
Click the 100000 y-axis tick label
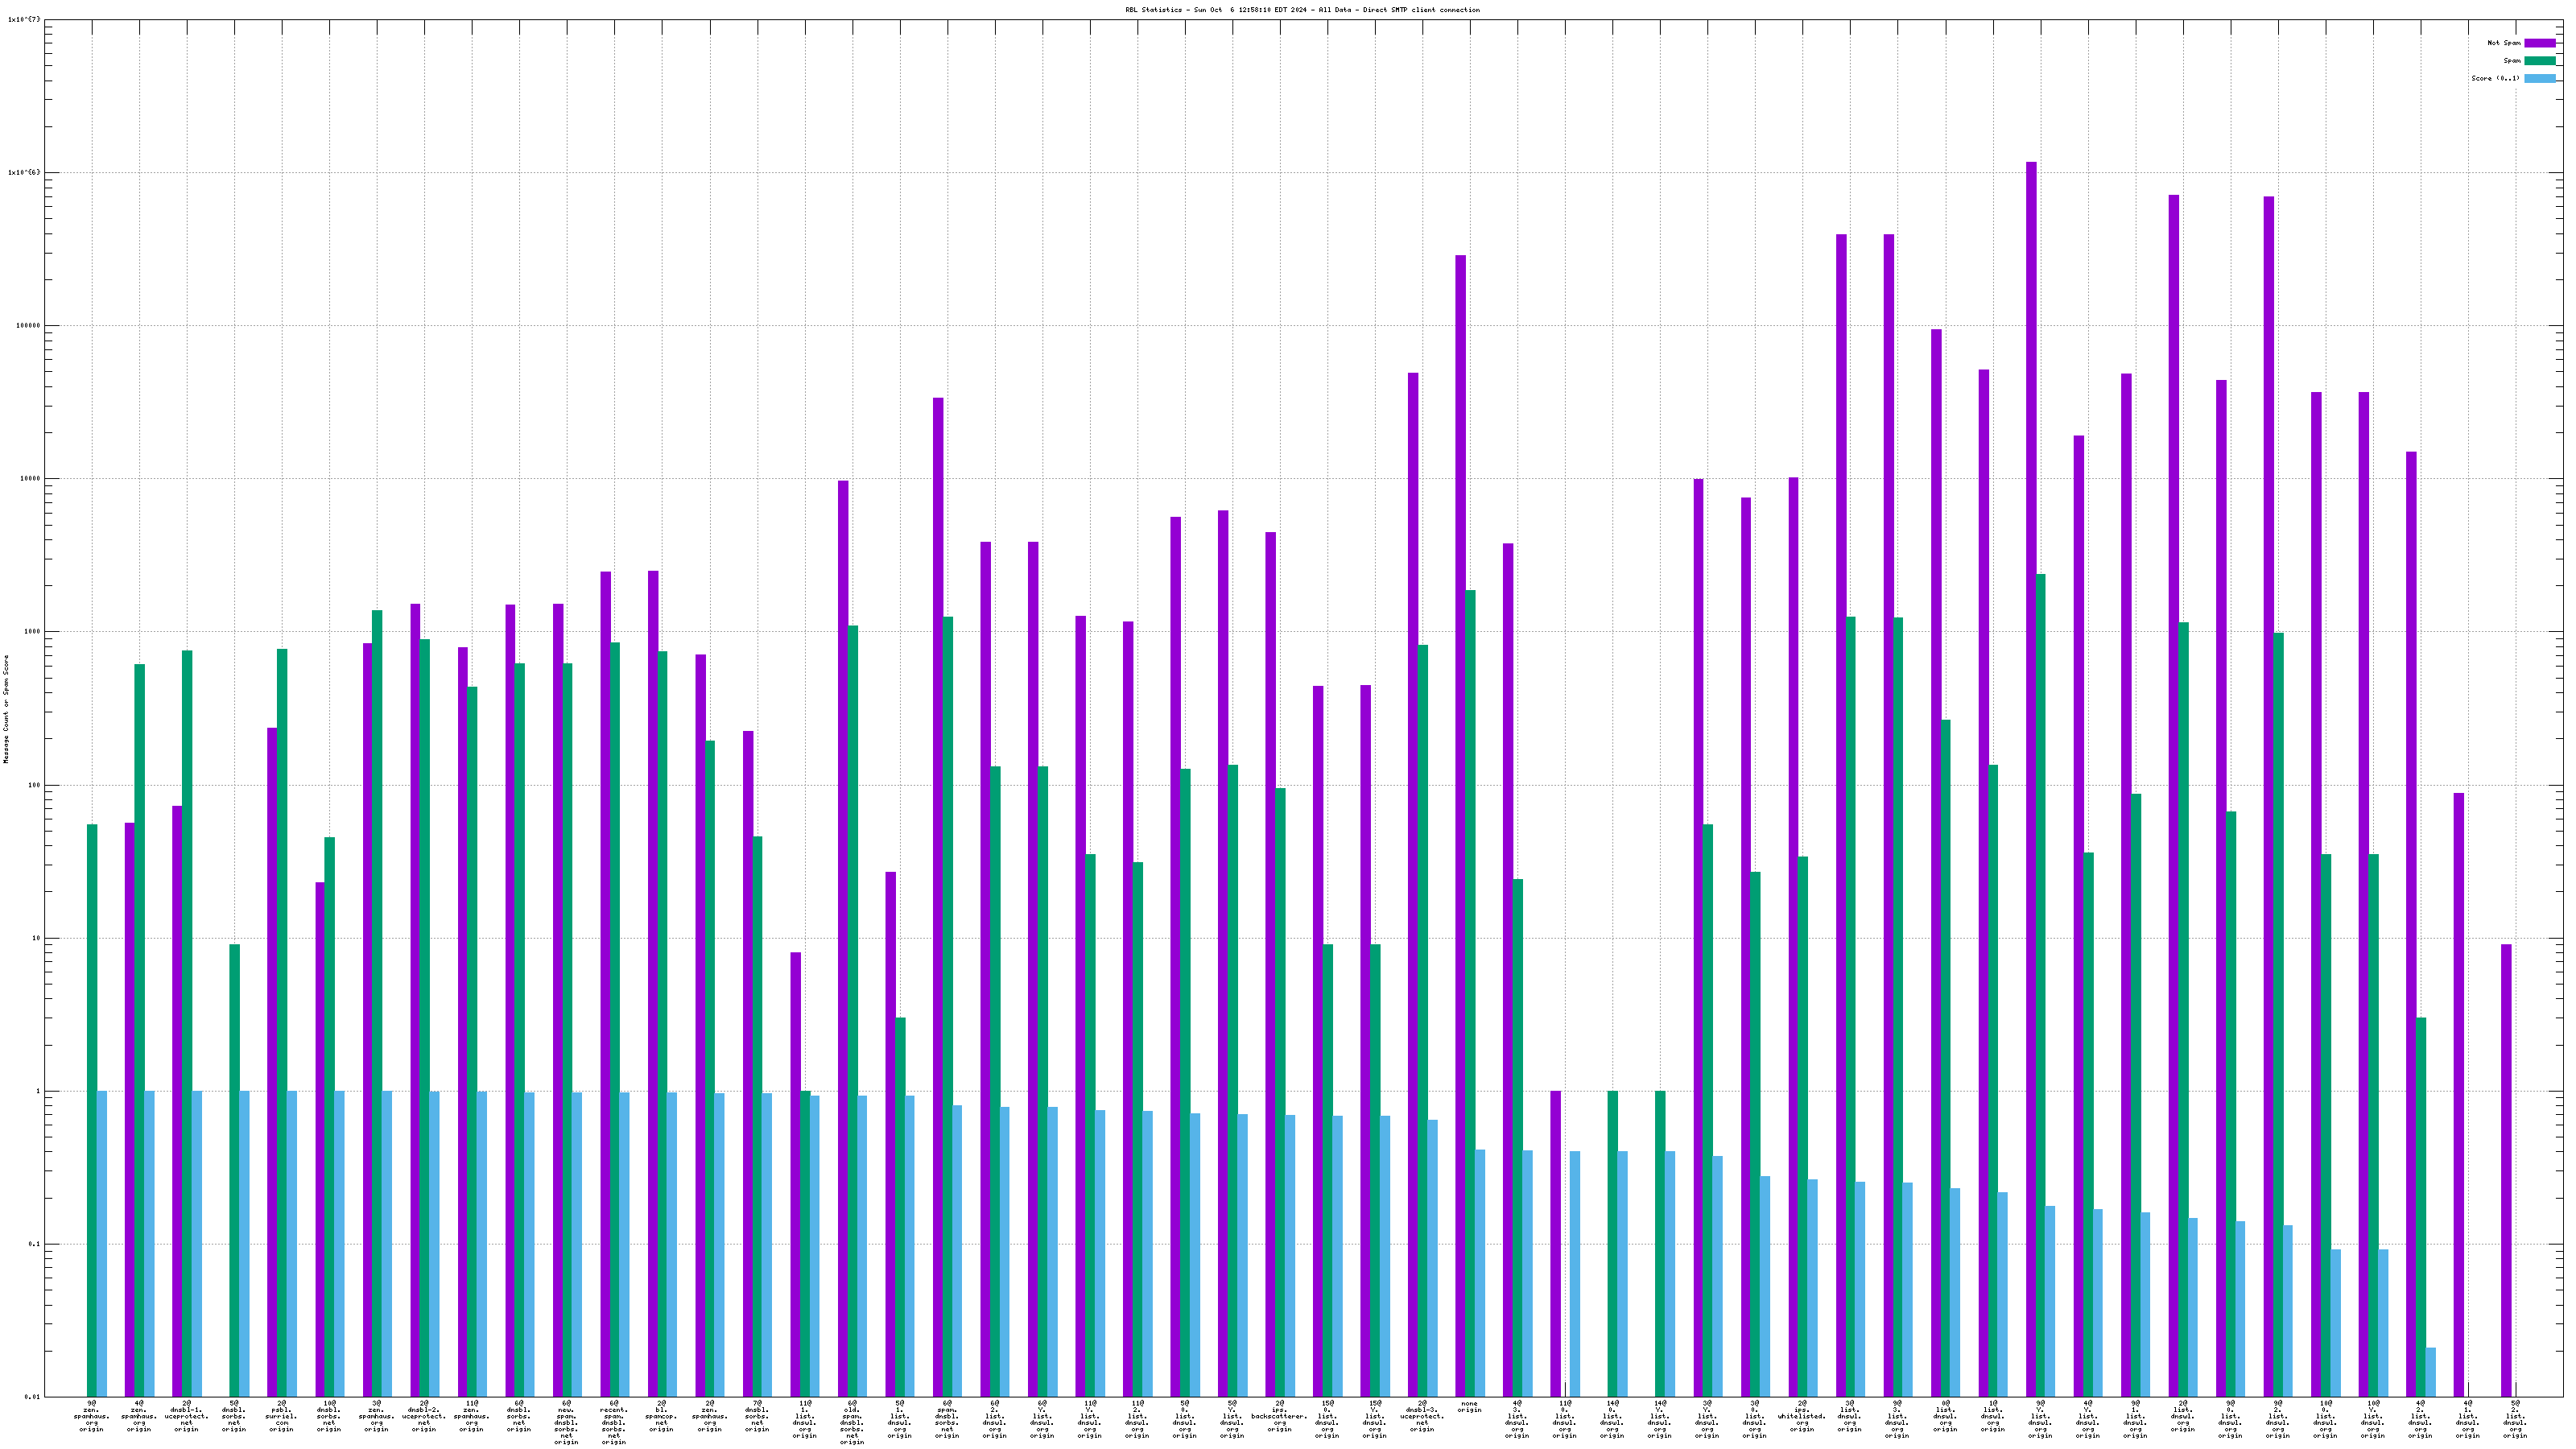[27, 325]
